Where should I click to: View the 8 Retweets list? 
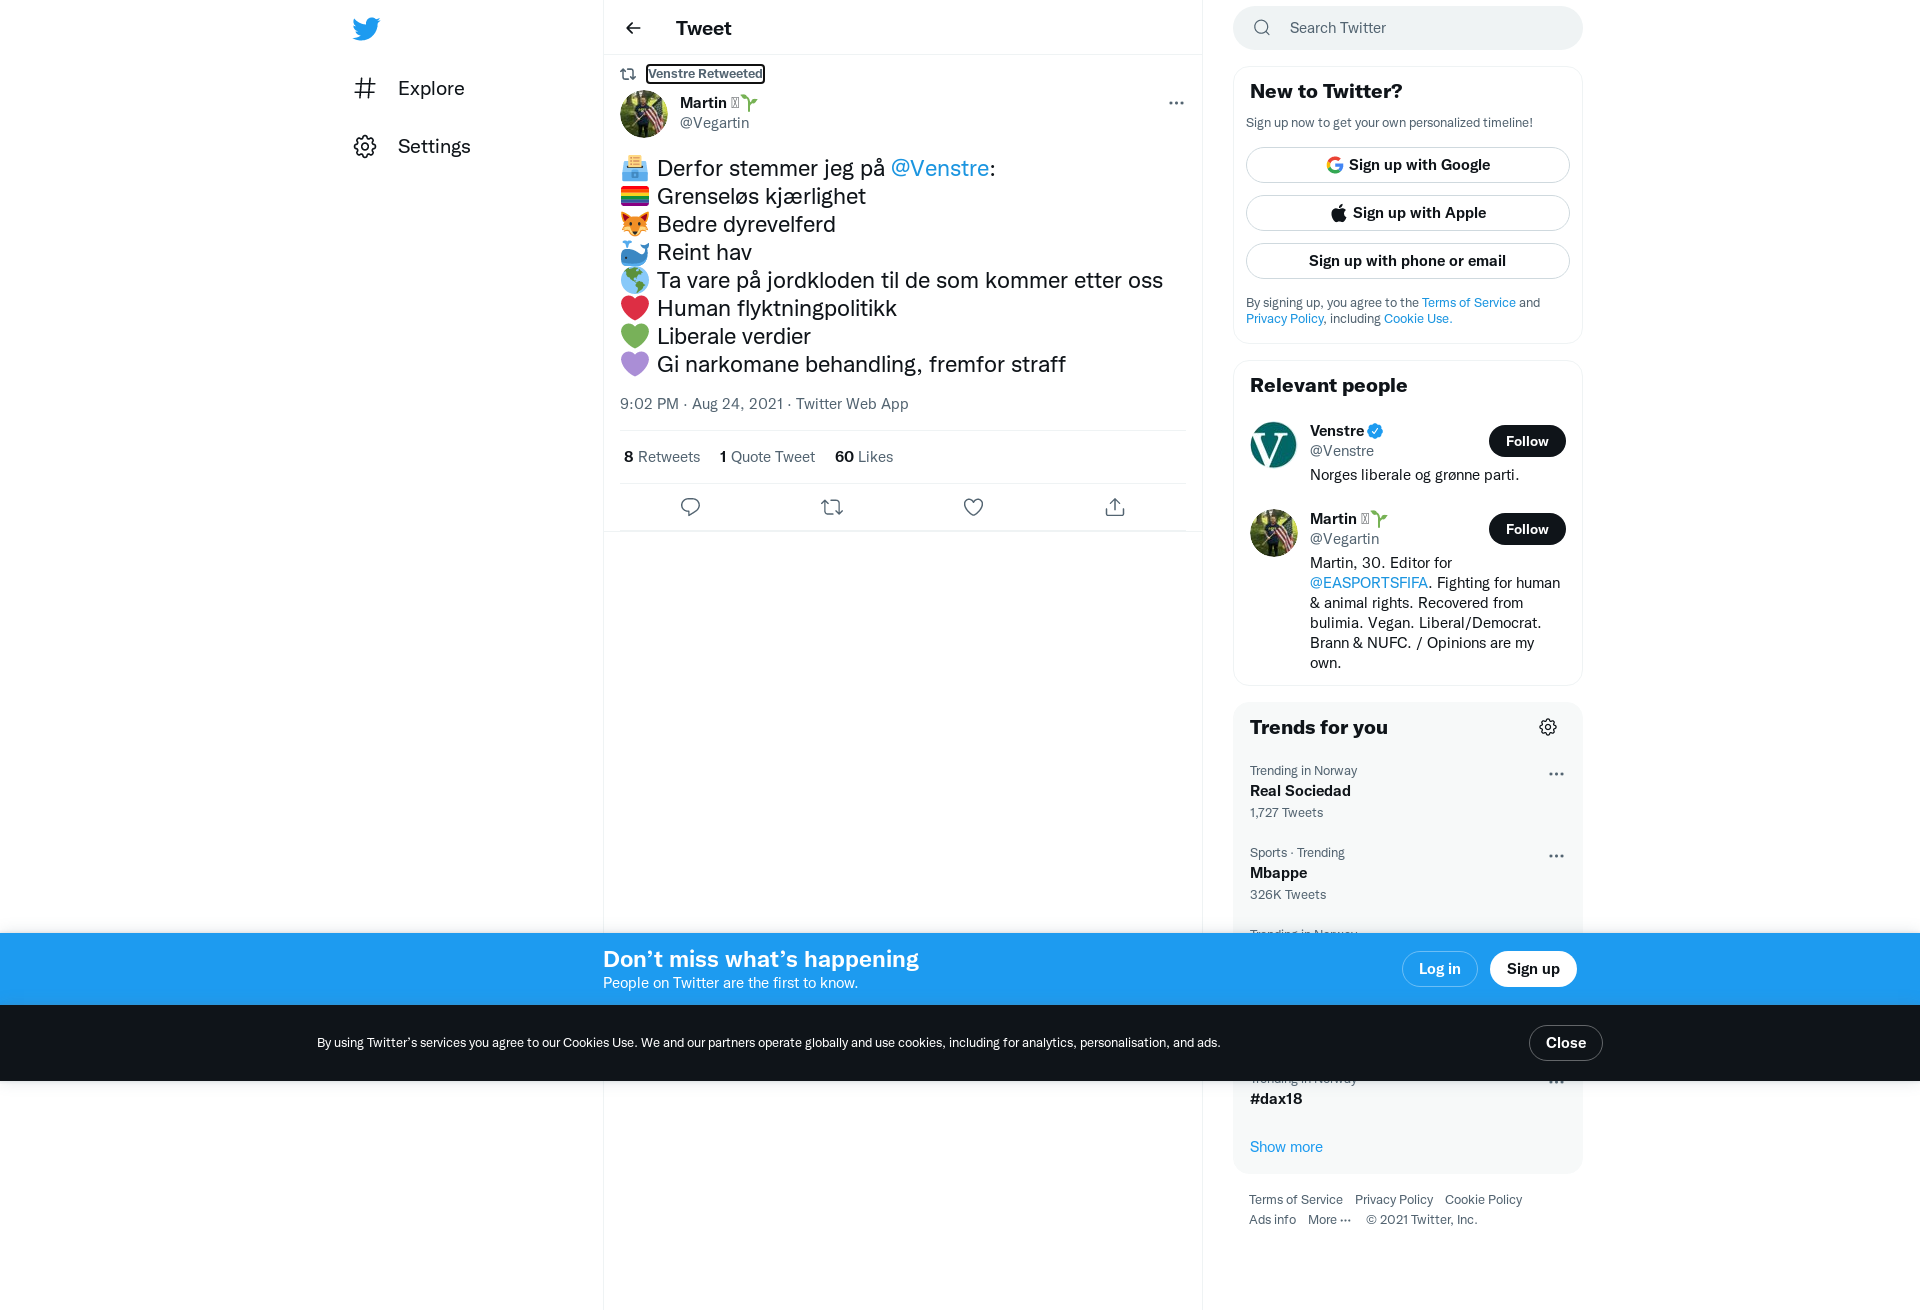662,457
